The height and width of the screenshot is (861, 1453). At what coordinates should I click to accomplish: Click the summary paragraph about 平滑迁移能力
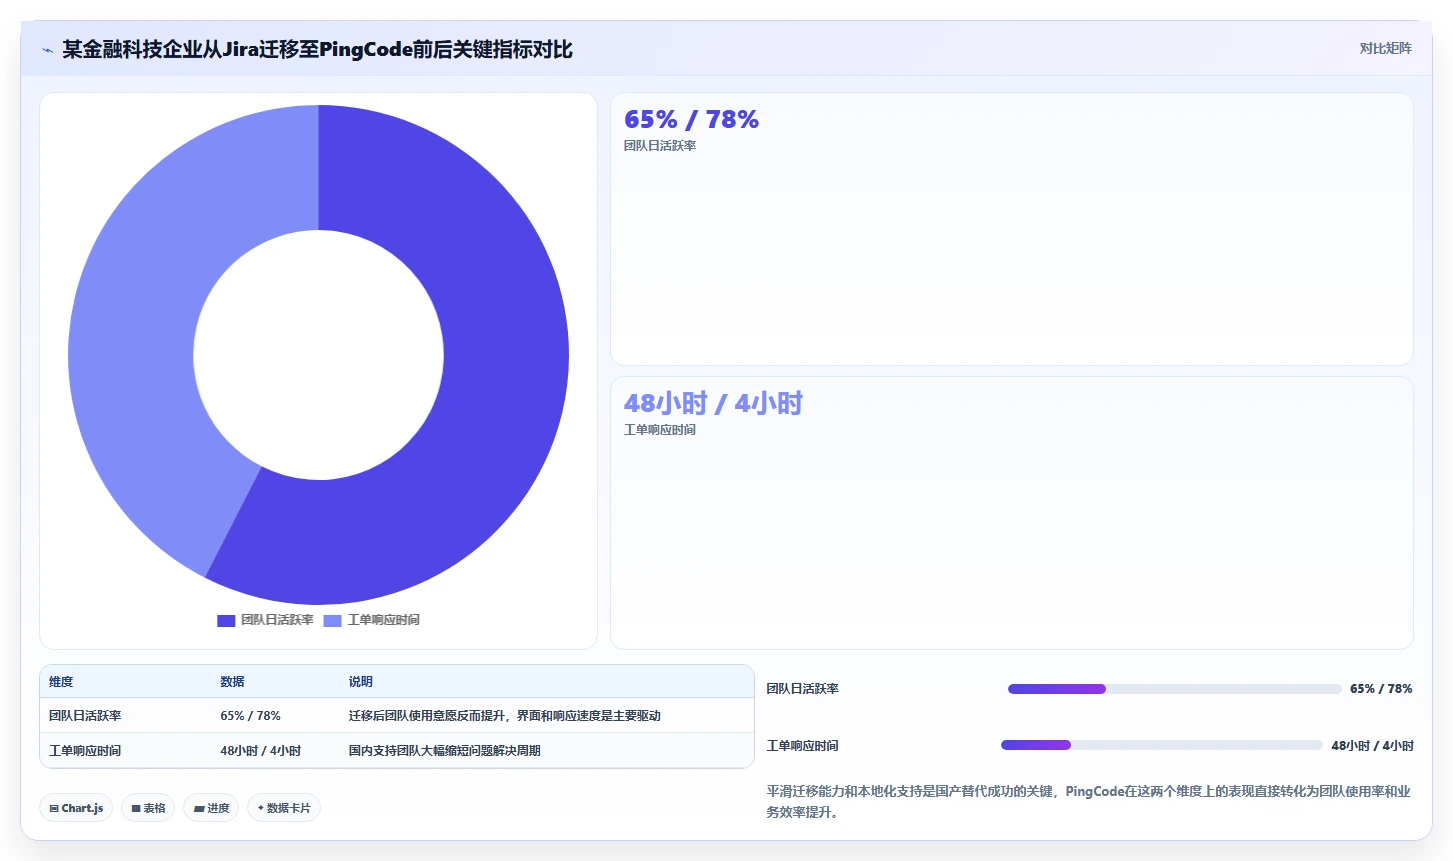(x=1089, y=801)
